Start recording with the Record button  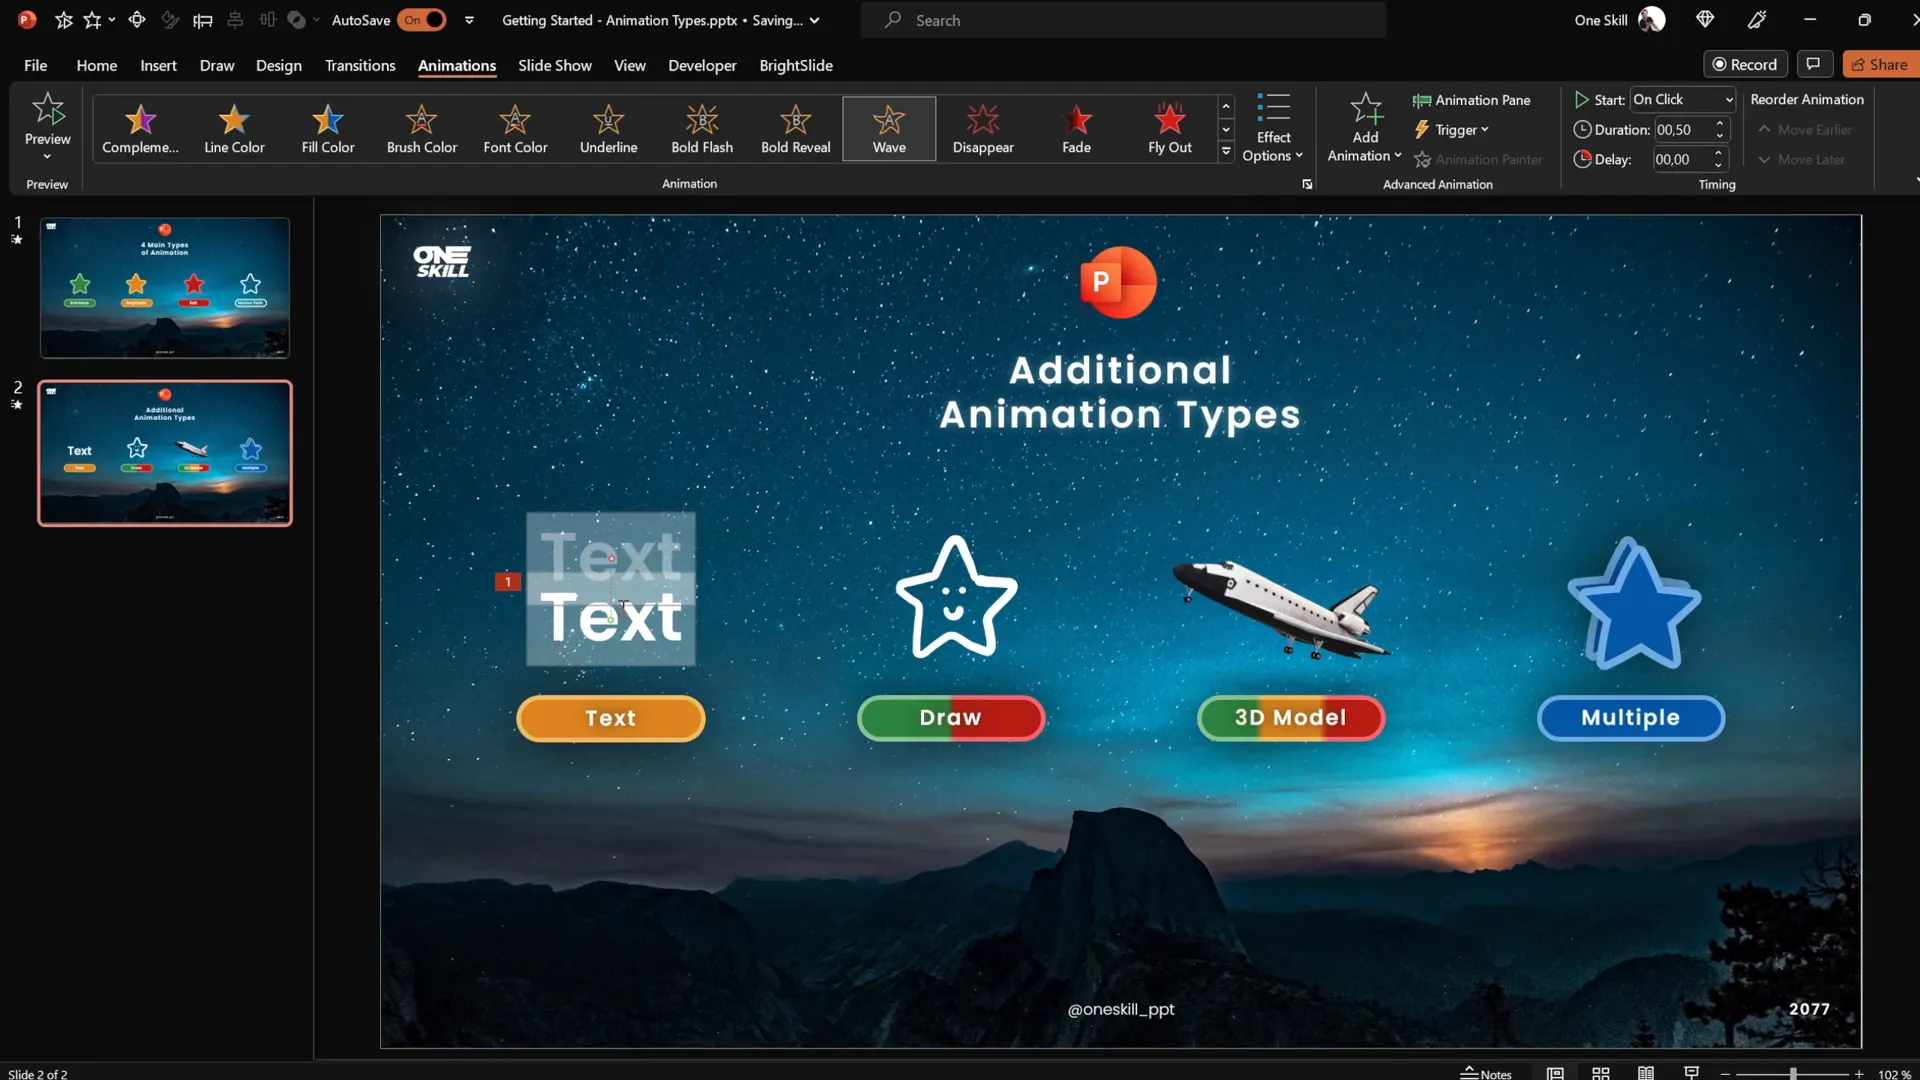coord(1745,63)
